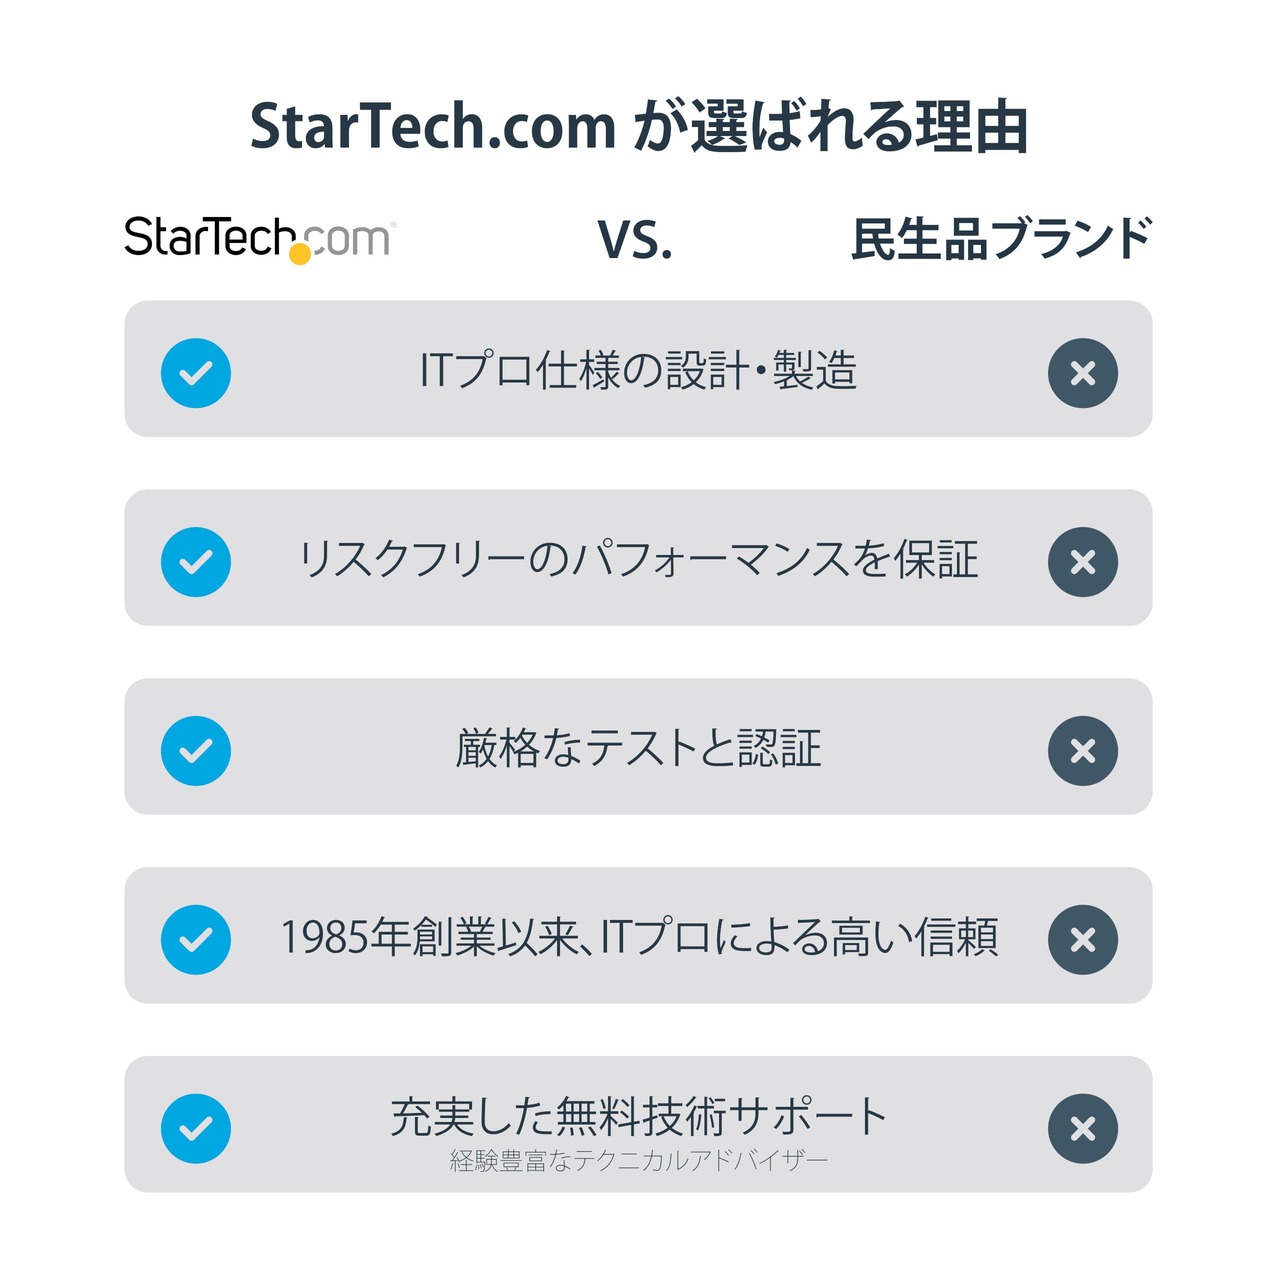Screen dimensions: 1280x1280
Task: Click the StarTech.com logo
Action: pyautogui.click(x=259, y=239)
